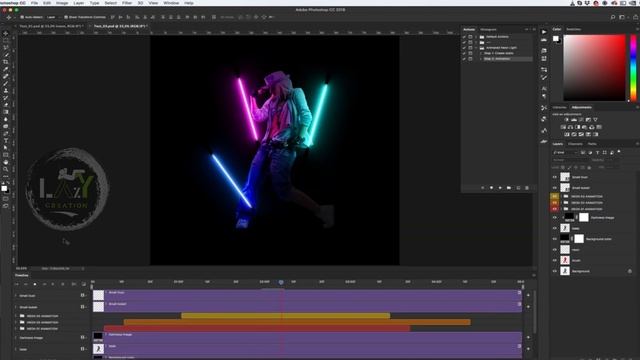The image size is (640, 360).
Task: Toggle visibility of bottom Background layer
Action: click(x=554, y=271)
